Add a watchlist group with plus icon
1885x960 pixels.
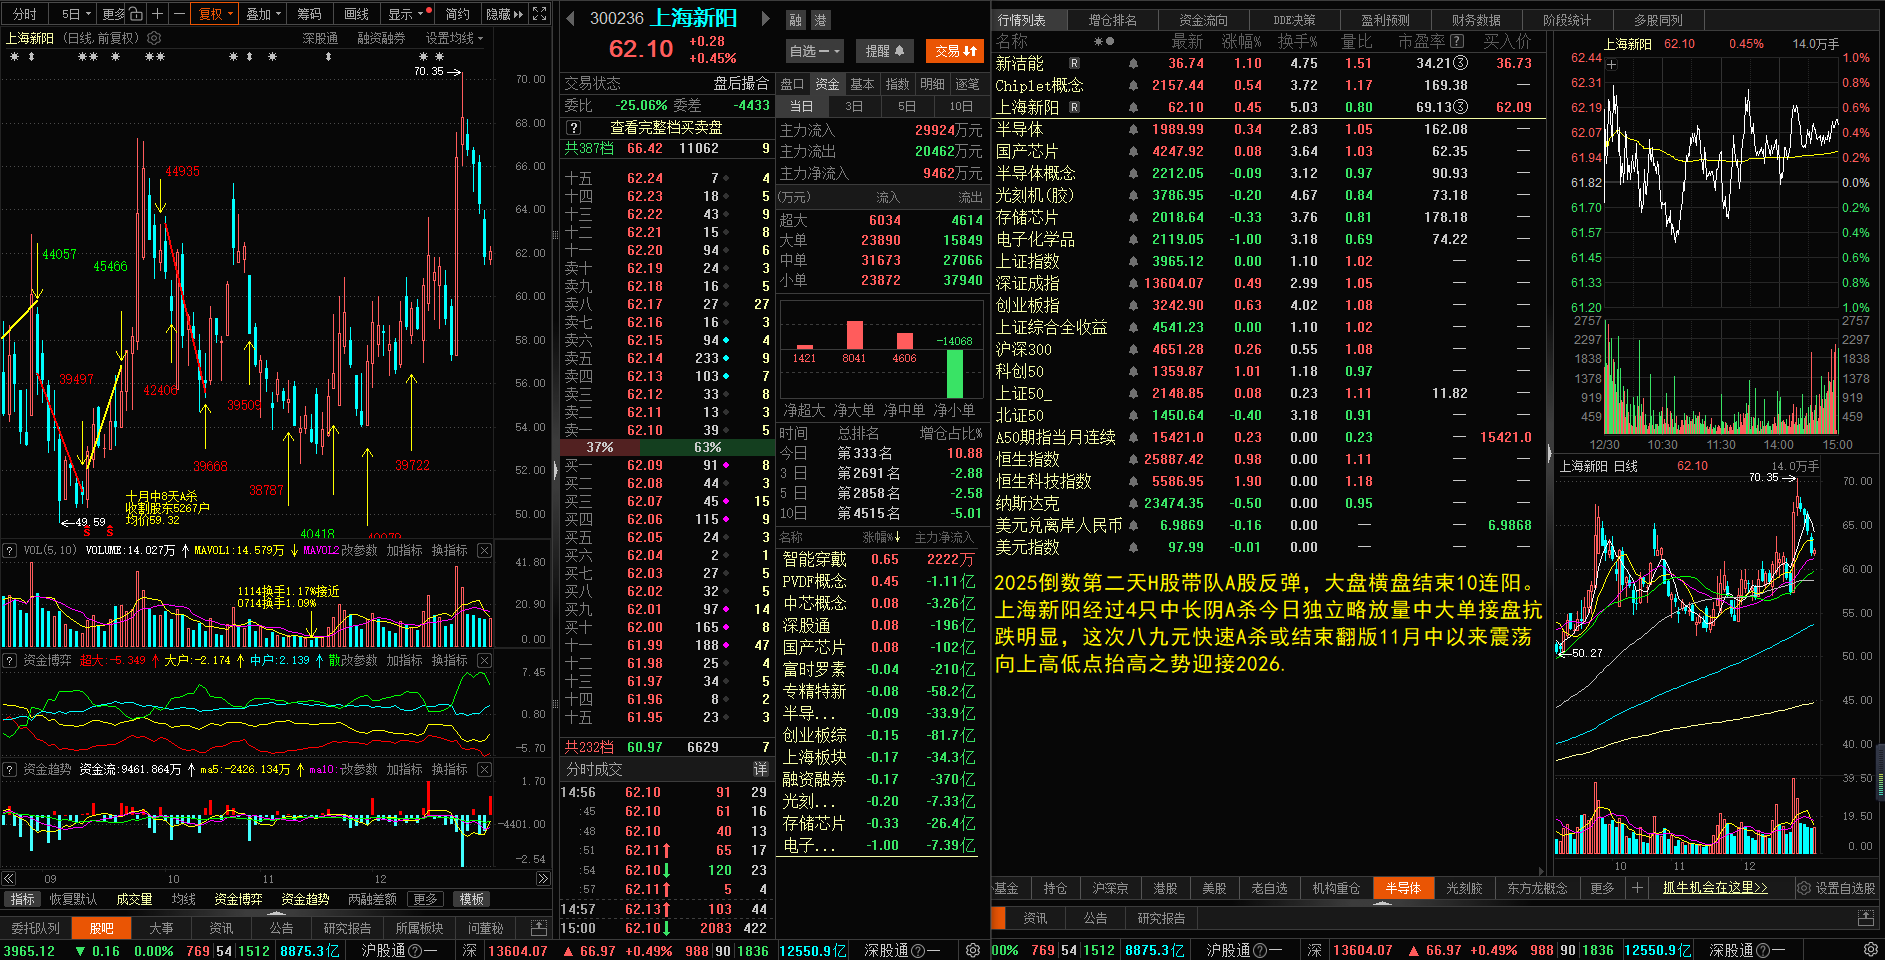[x=1636, y=888]
